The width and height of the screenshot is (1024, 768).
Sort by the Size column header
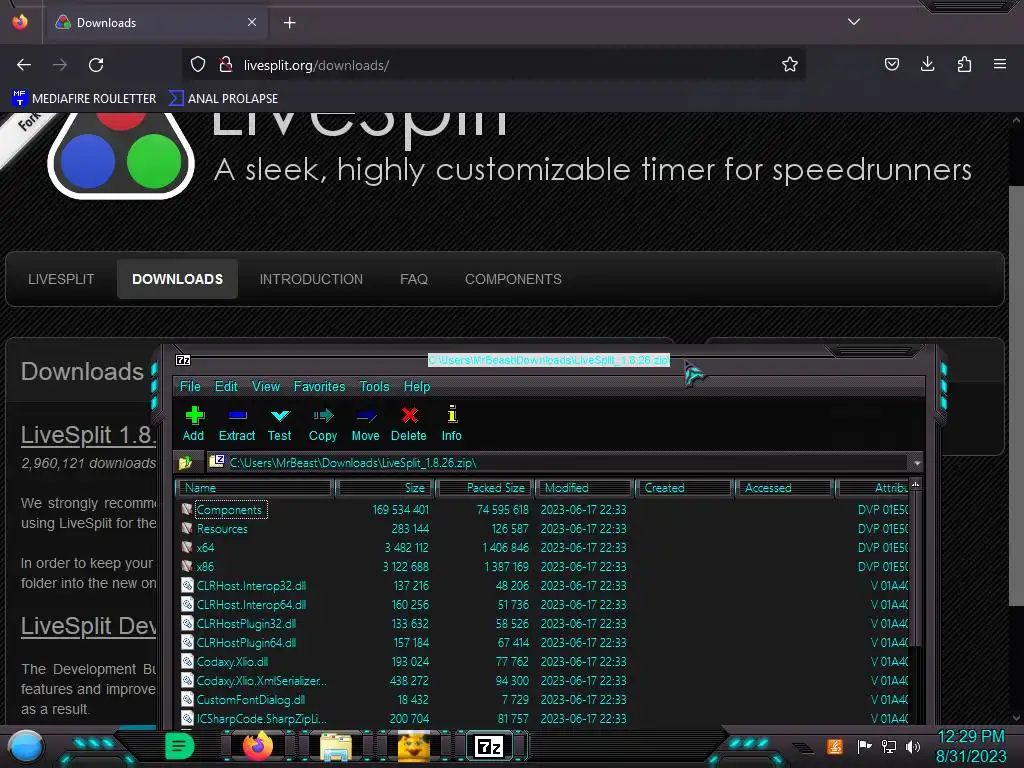[x=385, y=488]
